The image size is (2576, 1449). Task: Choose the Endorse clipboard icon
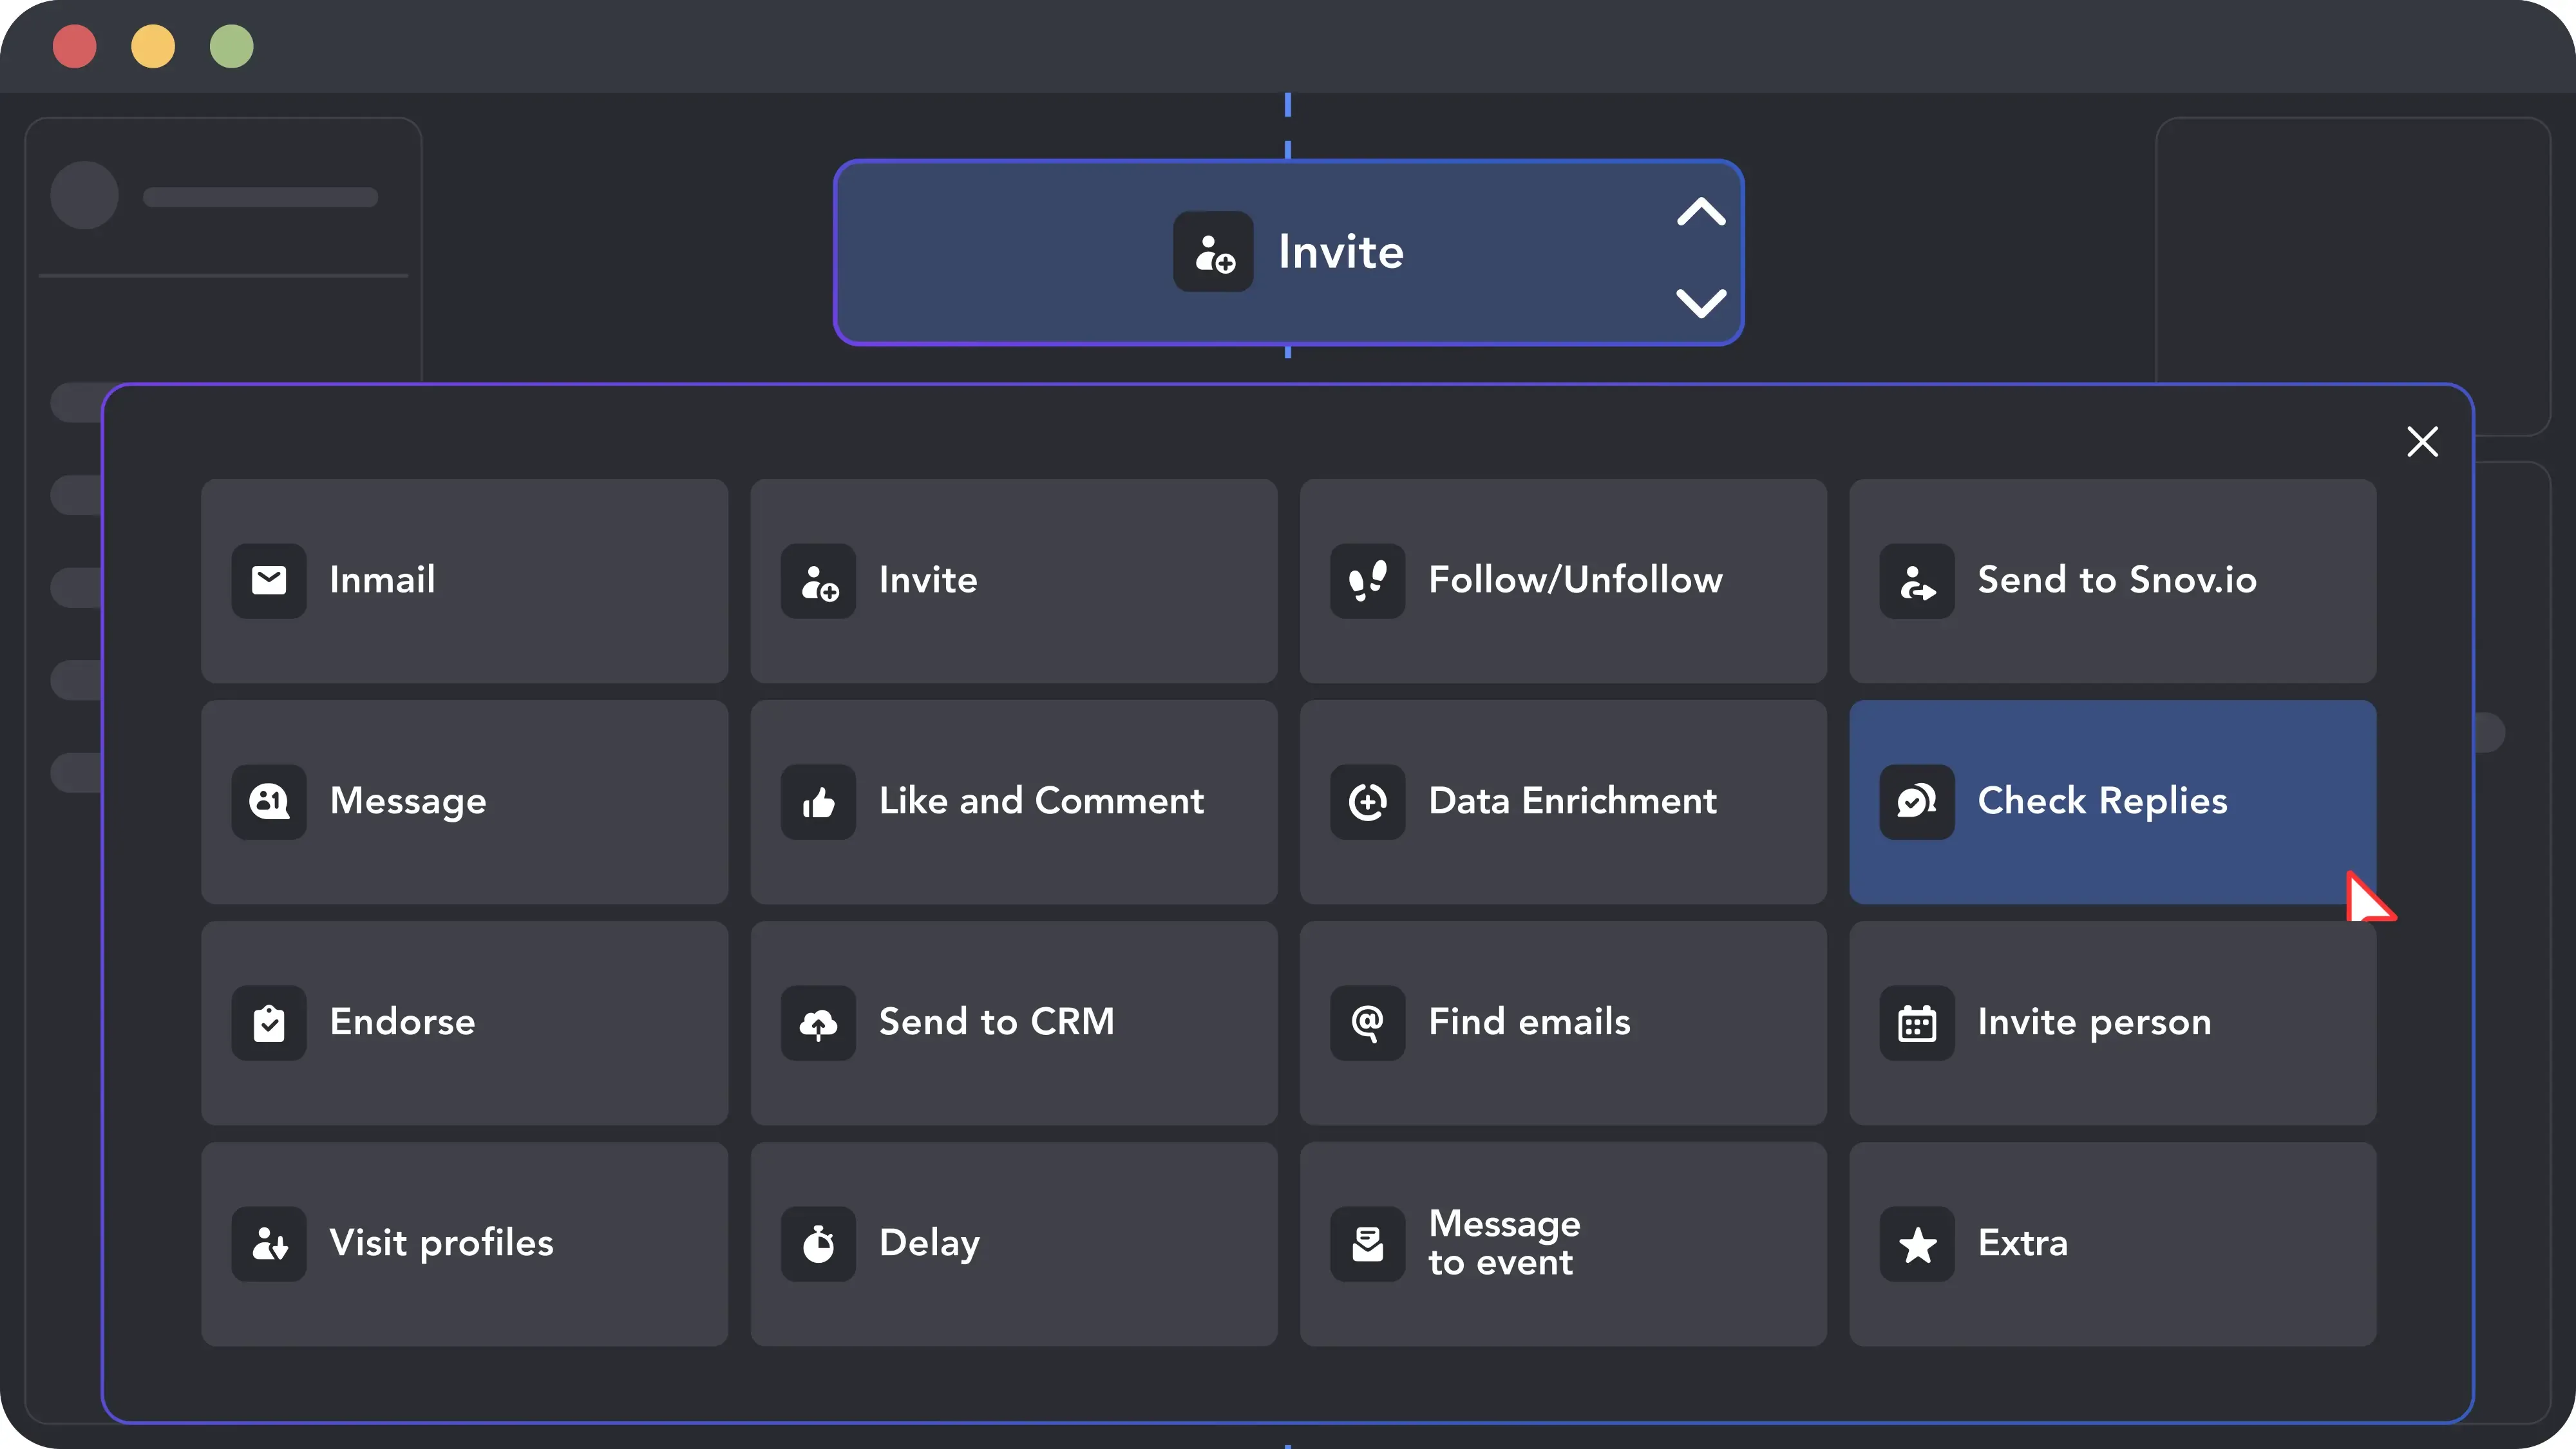click(x=268, y=1022)
